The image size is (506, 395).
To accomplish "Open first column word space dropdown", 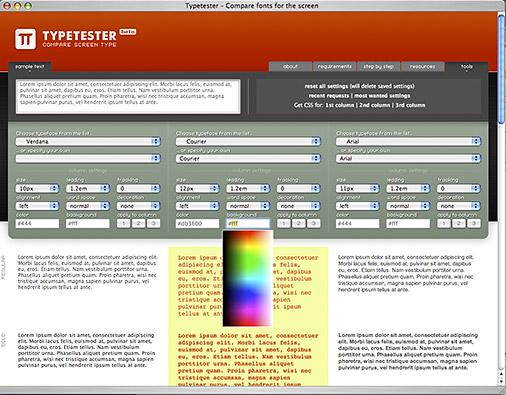I will click(88, 206).
